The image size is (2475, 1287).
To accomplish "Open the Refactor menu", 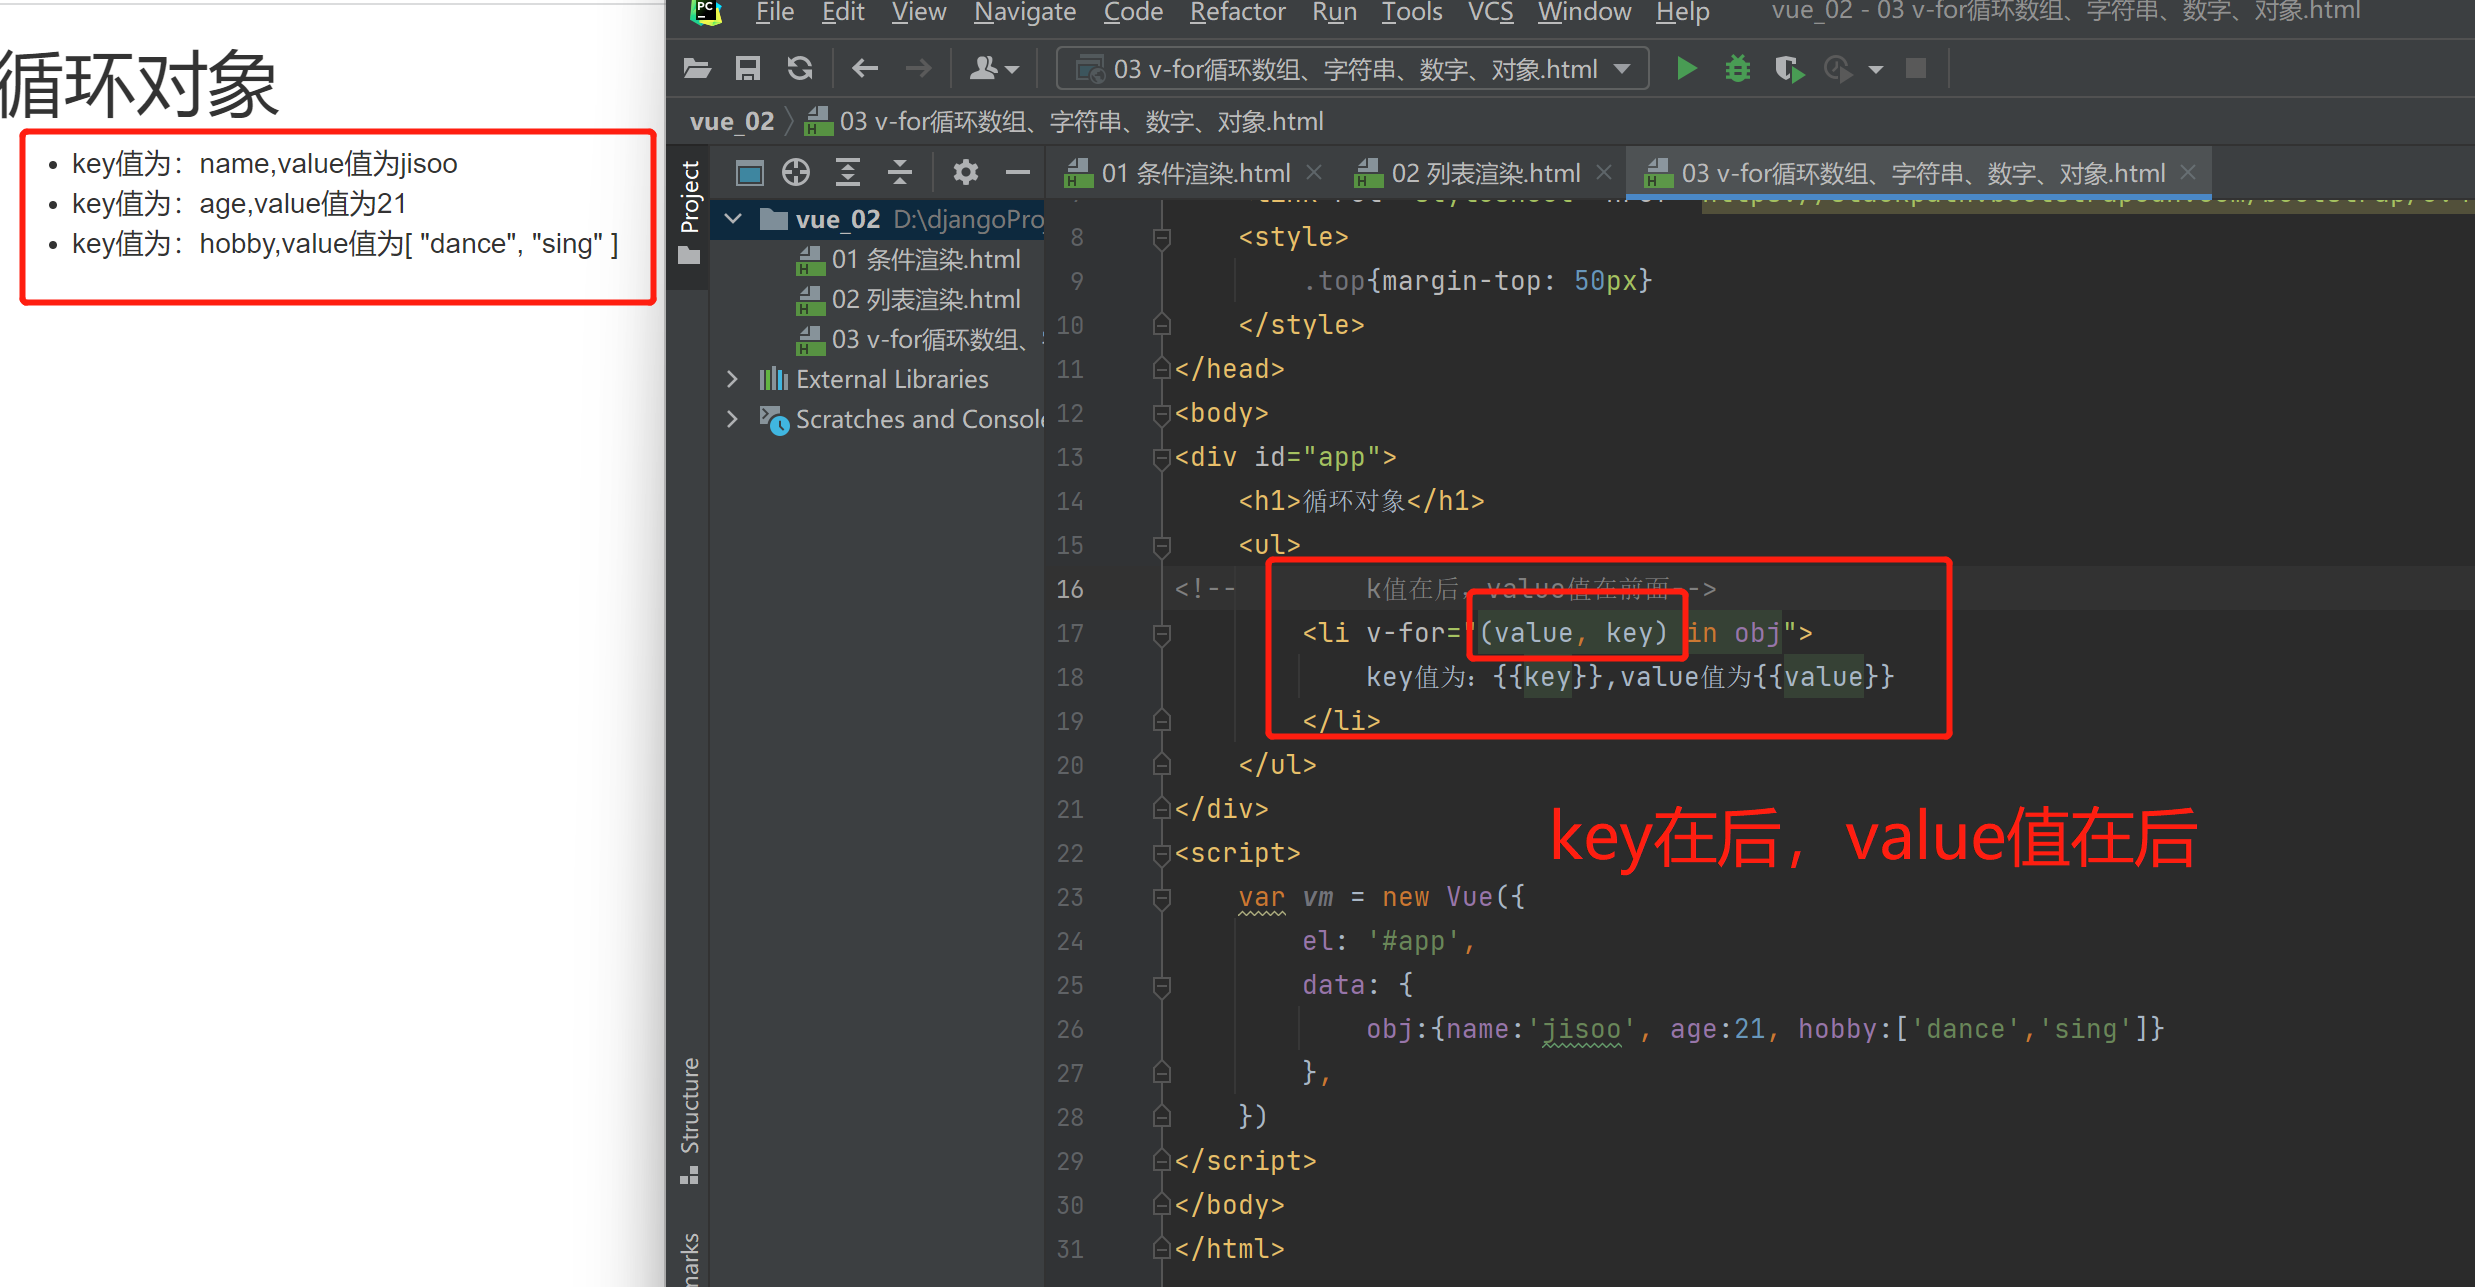I will click(x=1237, y=12).
